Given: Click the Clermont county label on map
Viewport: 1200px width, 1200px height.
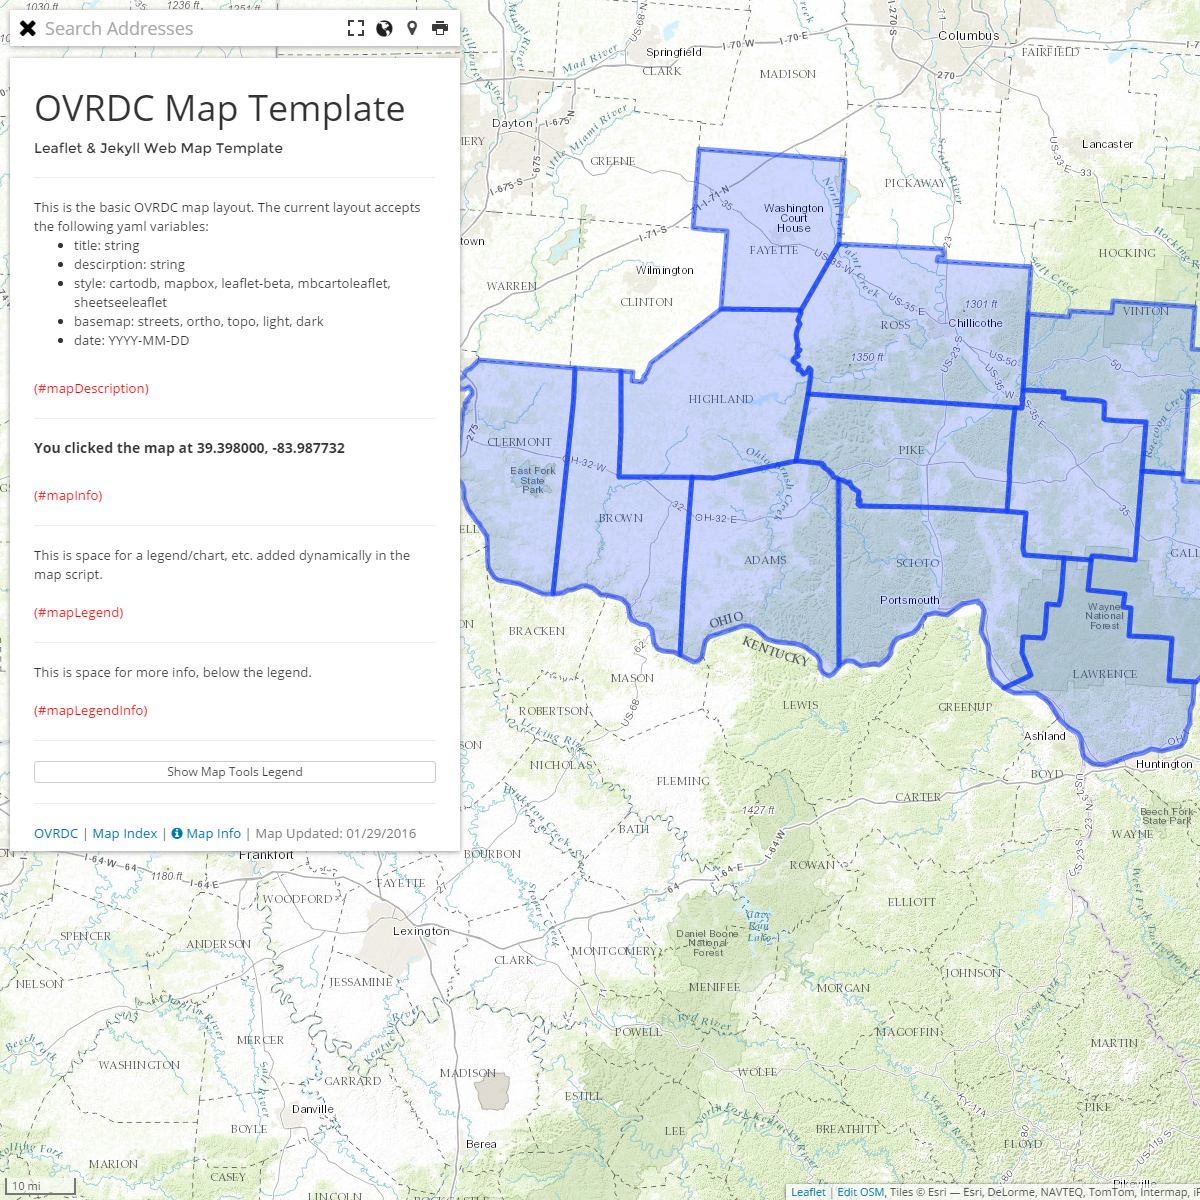Looking at the screenshot, I should coord(519,442).
